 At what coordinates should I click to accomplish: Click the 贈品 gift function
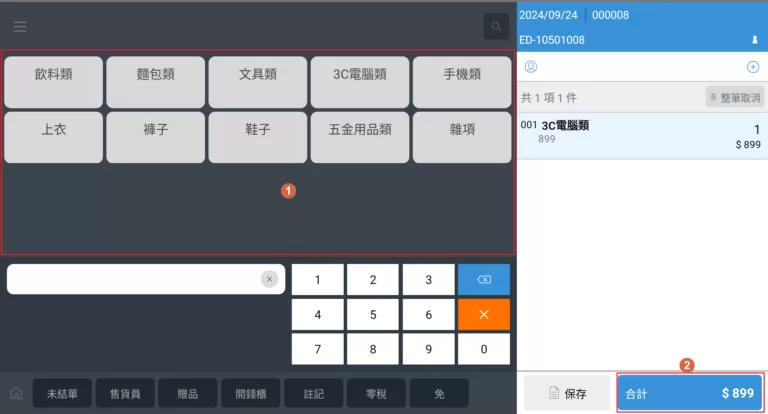[188, 394]
